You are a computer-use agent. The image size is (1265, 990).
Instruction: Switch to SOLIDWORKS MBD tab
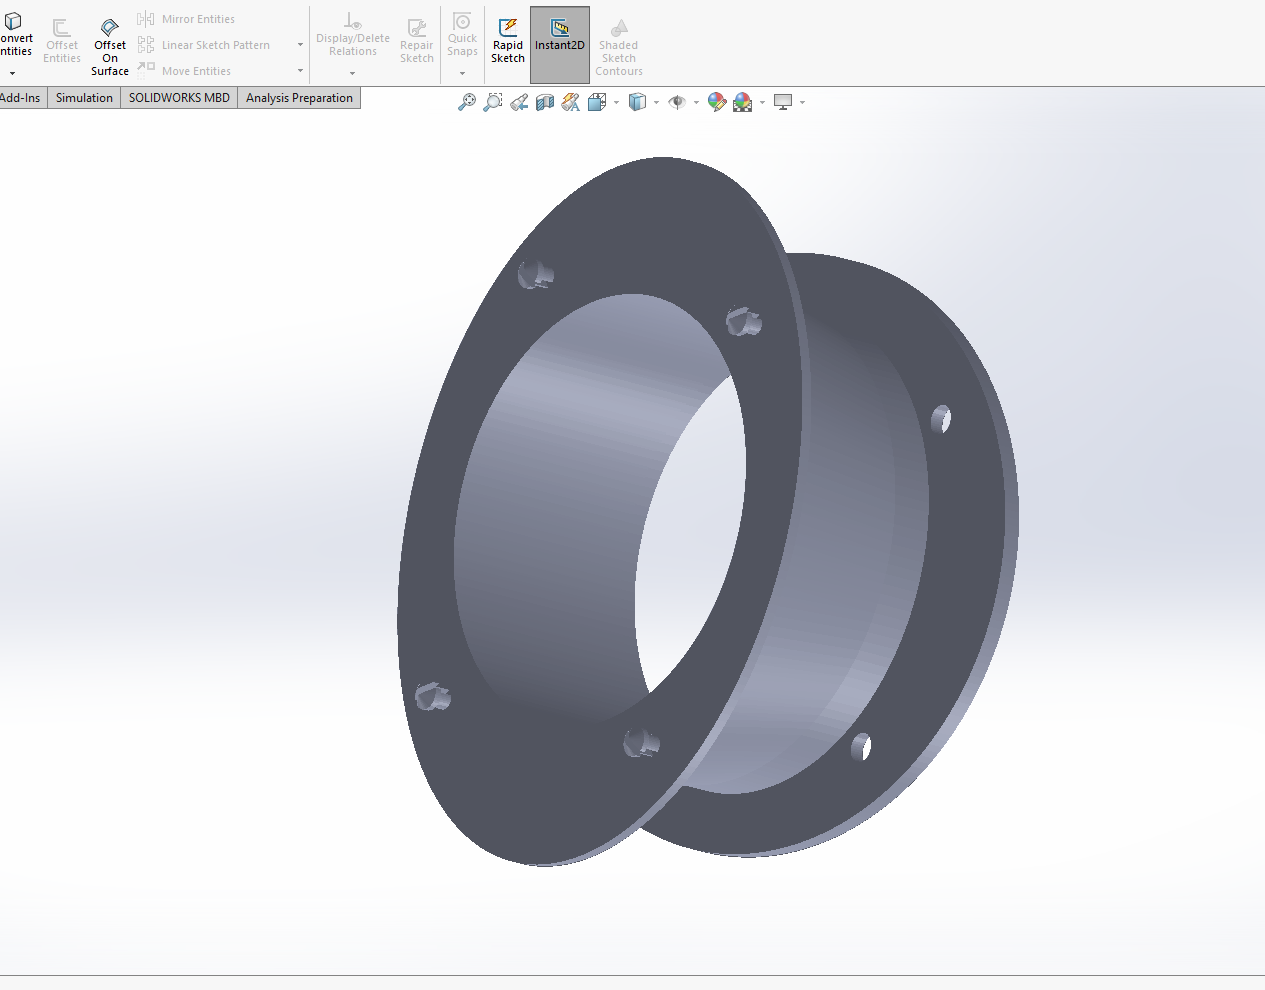point(179,98)
